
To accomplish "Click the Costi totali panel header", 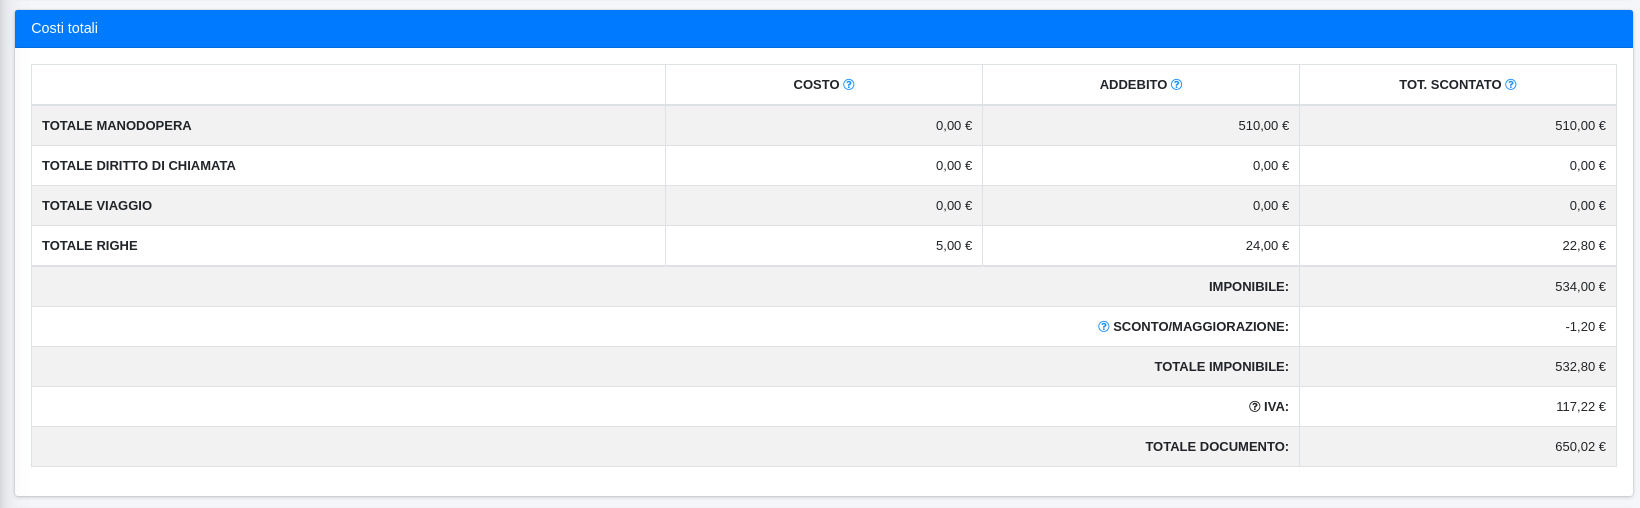I will (x=64, y=28).
